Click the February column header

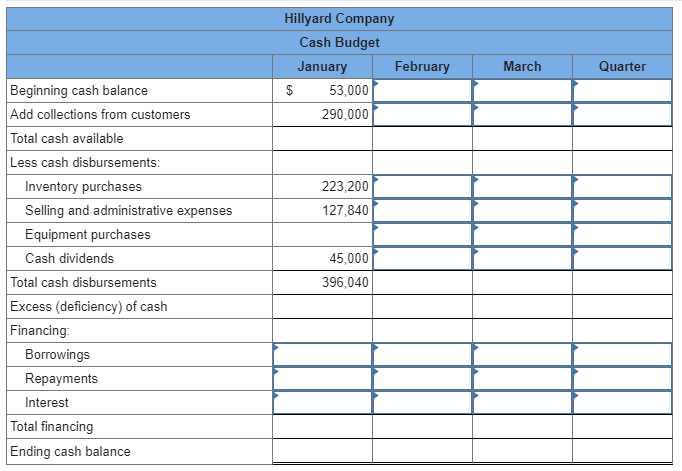pos(422,67)
